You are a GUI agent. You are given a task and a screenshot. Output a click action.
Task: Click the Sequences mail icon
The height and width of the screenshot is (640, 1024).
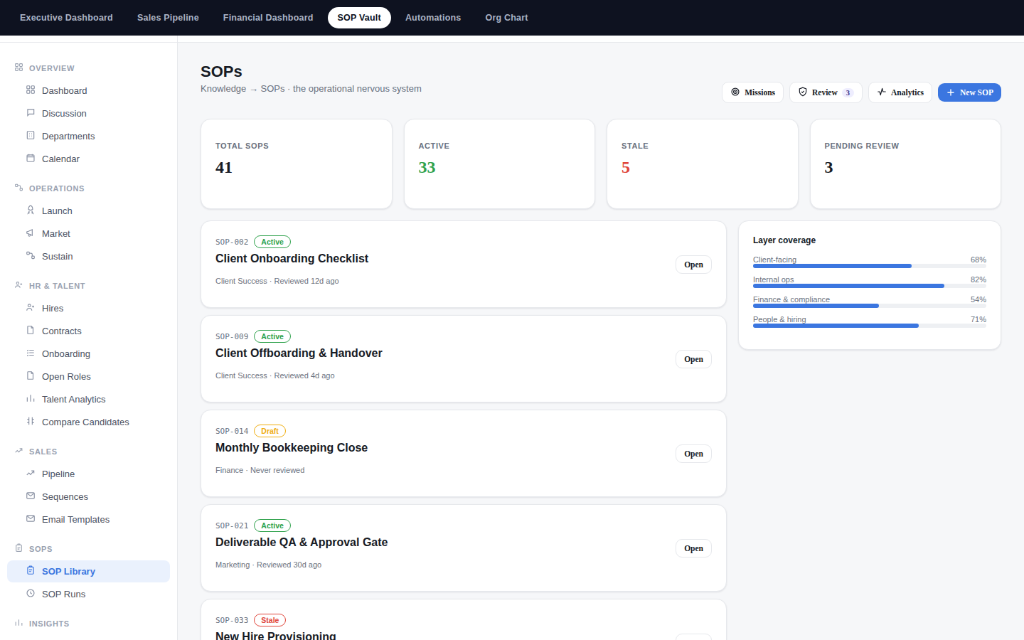coord(31,496)
